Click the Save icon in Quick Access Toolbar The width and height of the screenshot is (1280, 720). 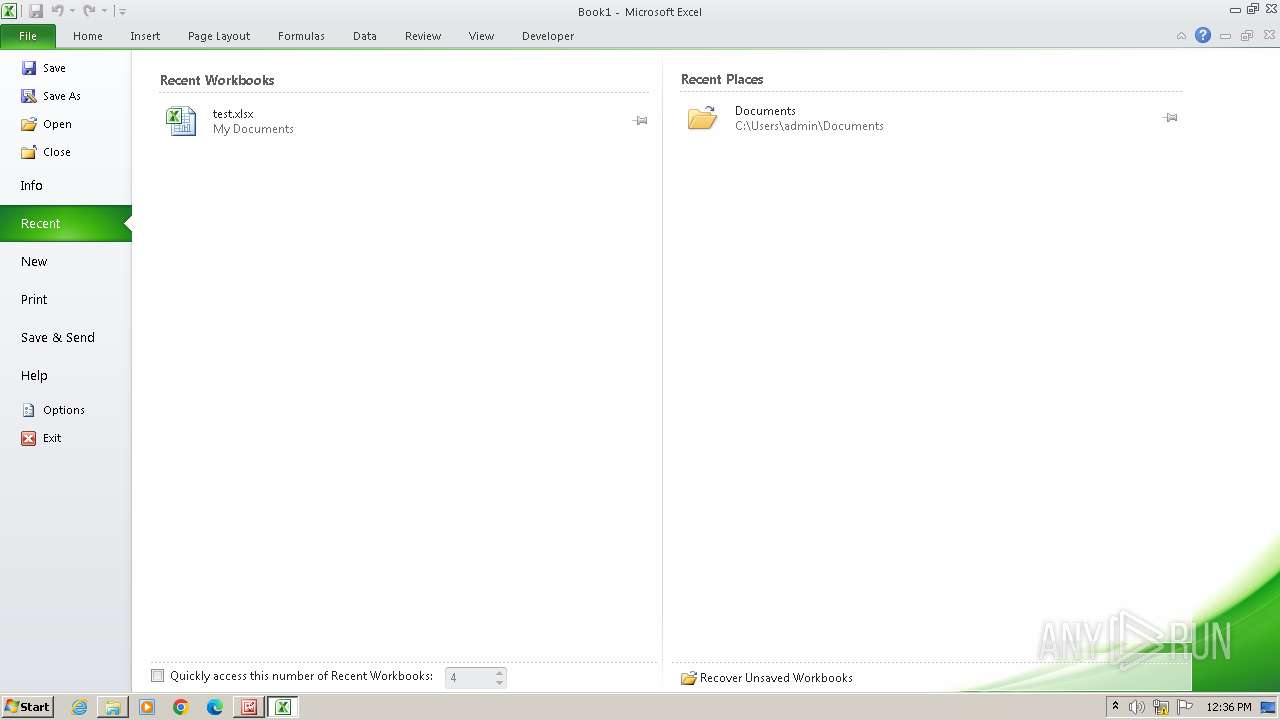click(x=36, y=11)
